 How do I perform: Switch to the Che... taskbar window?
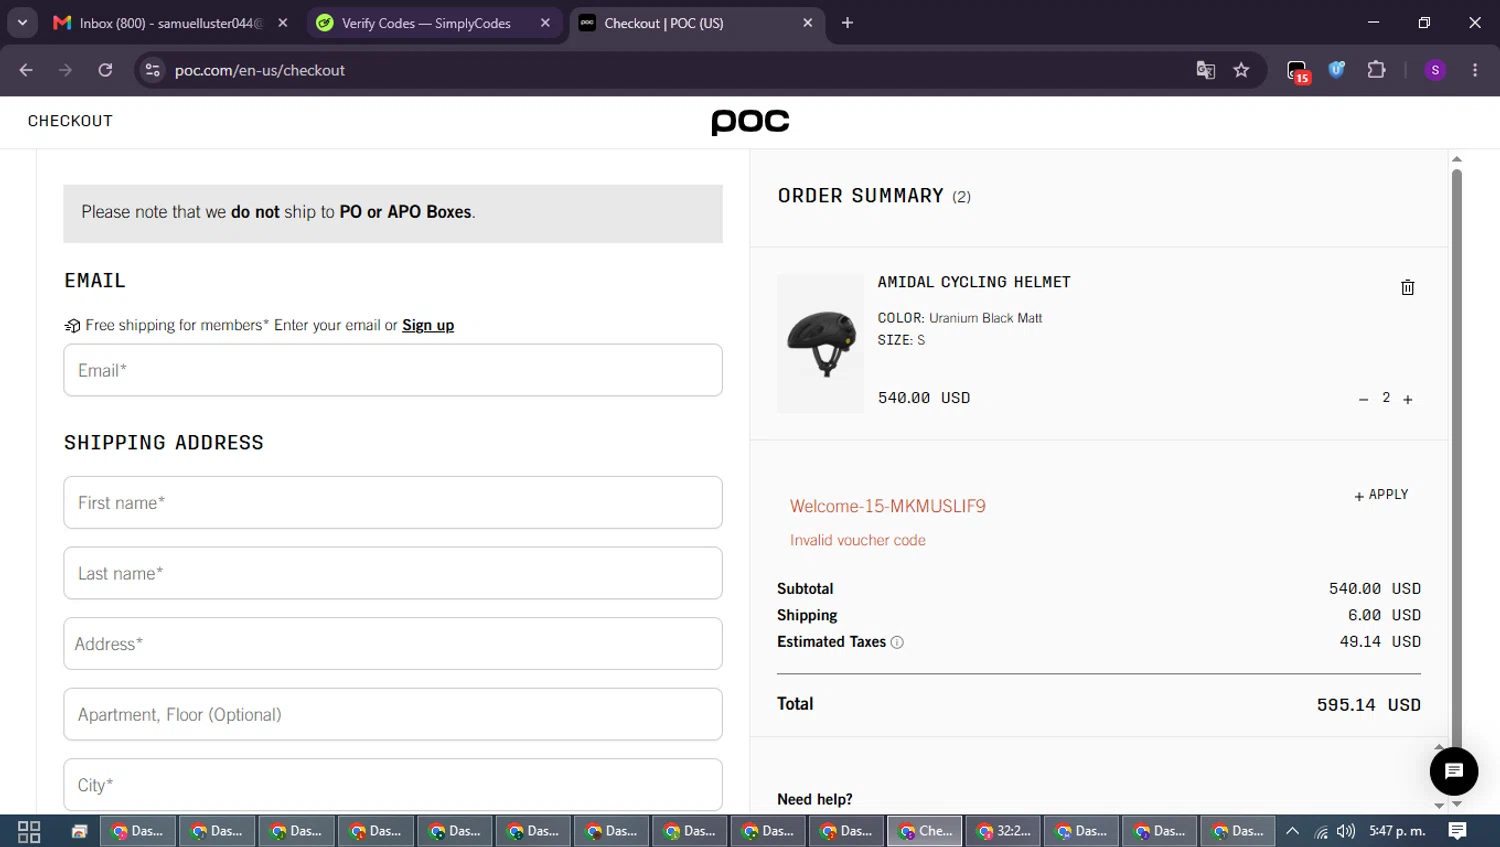point(924,831)
